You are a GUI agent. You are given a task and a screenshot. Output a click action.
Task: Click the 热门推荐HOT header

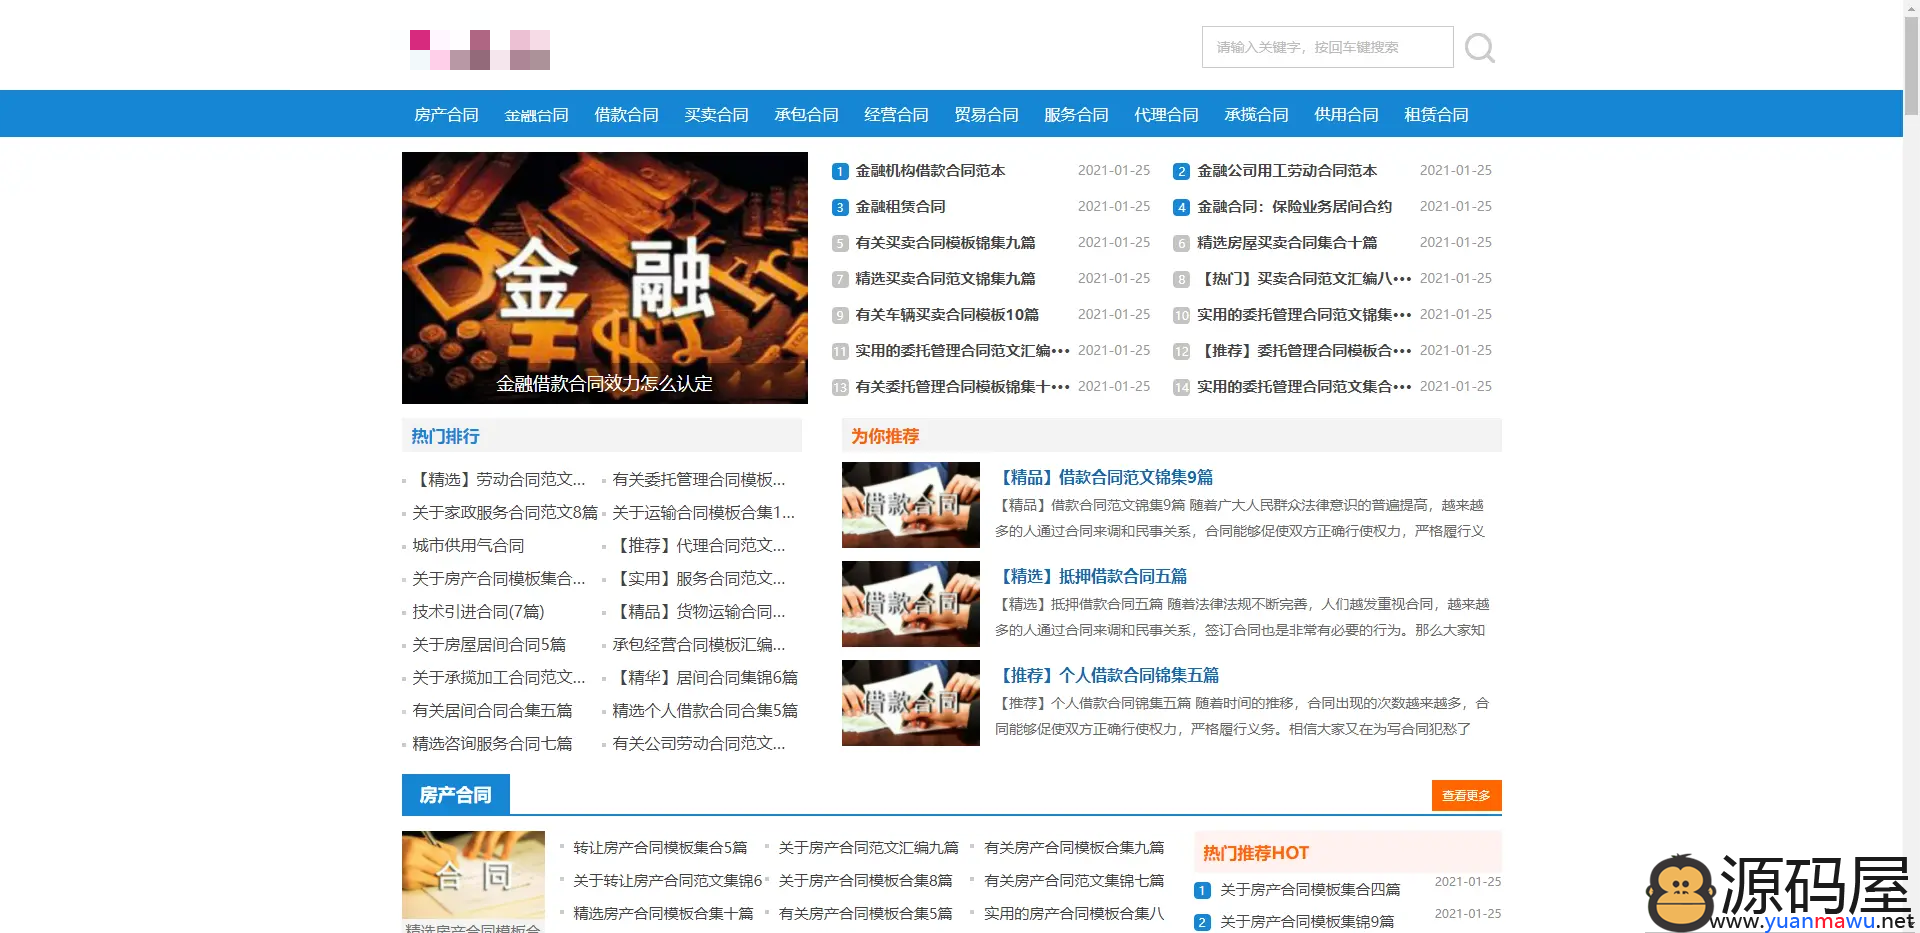(x=1256, y=853)
